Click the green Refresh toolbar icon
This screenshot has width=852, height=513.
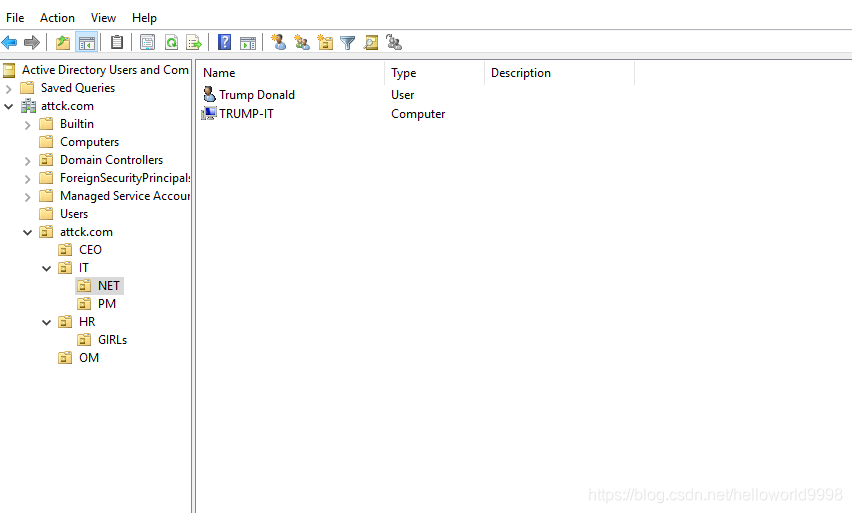(171, 42)
